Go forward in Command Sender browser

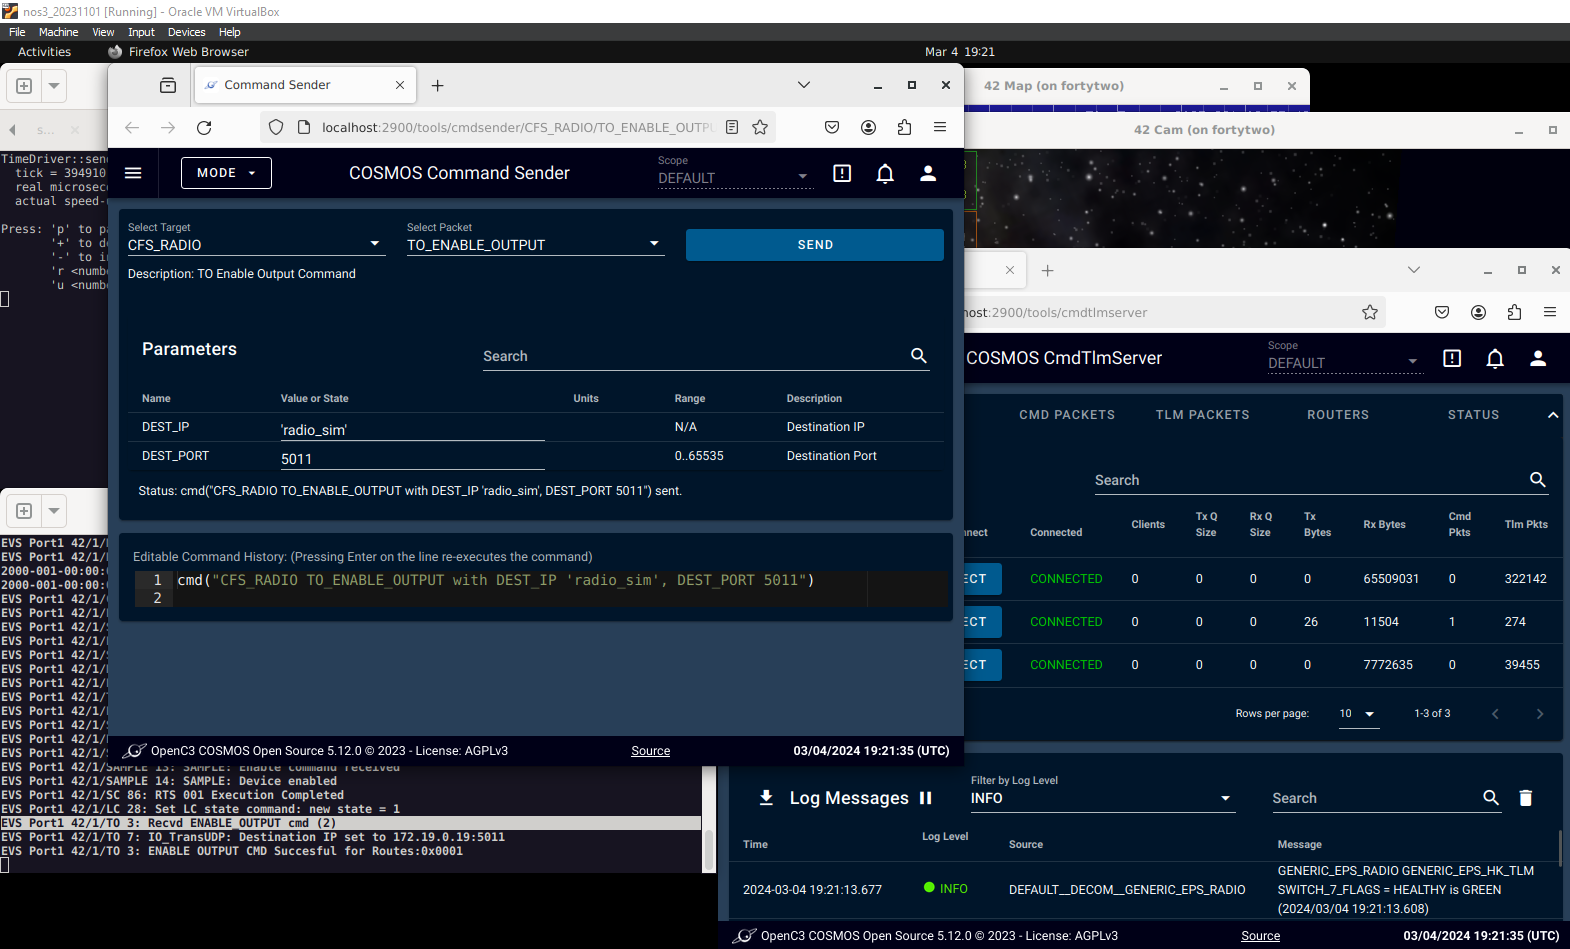coord(168,127)
